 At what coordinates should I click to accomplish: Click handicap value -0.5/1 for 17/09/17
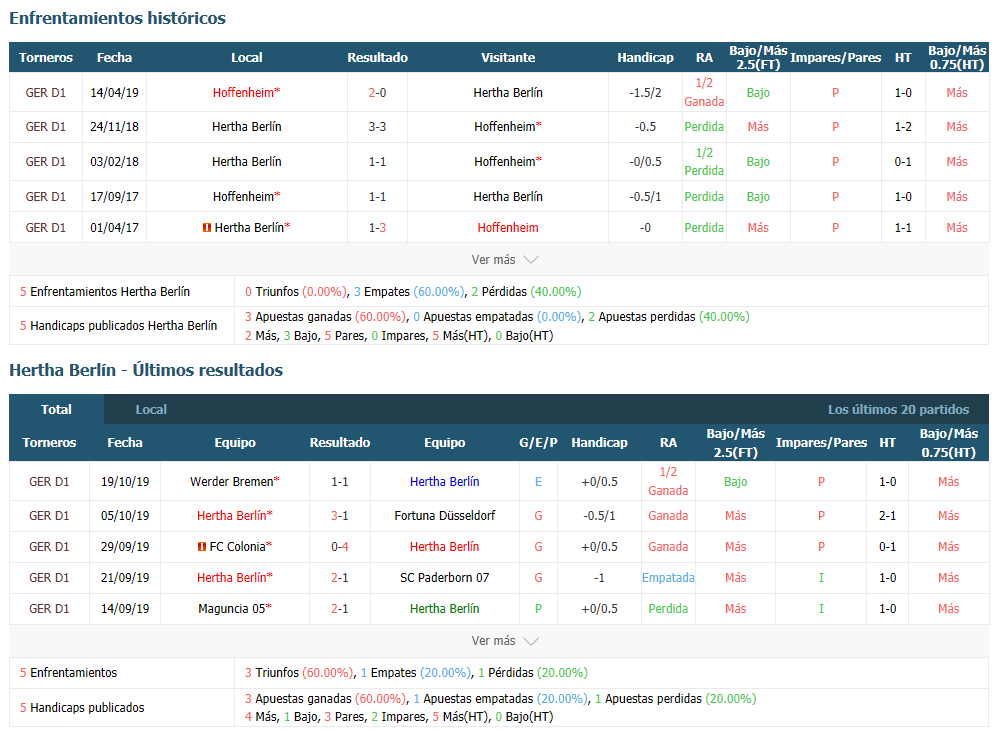tap(645, 197)
